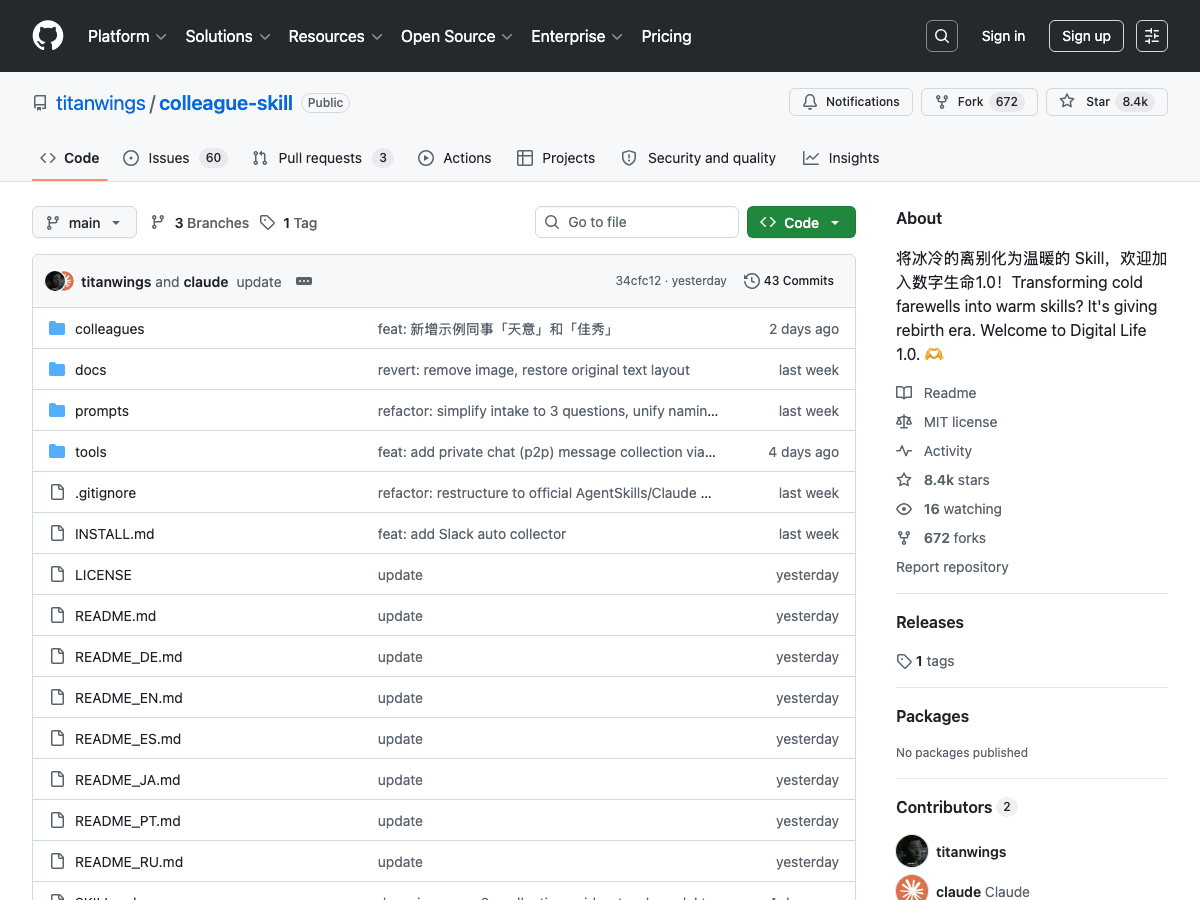Click the history clock icon near 43 Commits
This screenshot has width=1200, height=900.
point(752,281)
